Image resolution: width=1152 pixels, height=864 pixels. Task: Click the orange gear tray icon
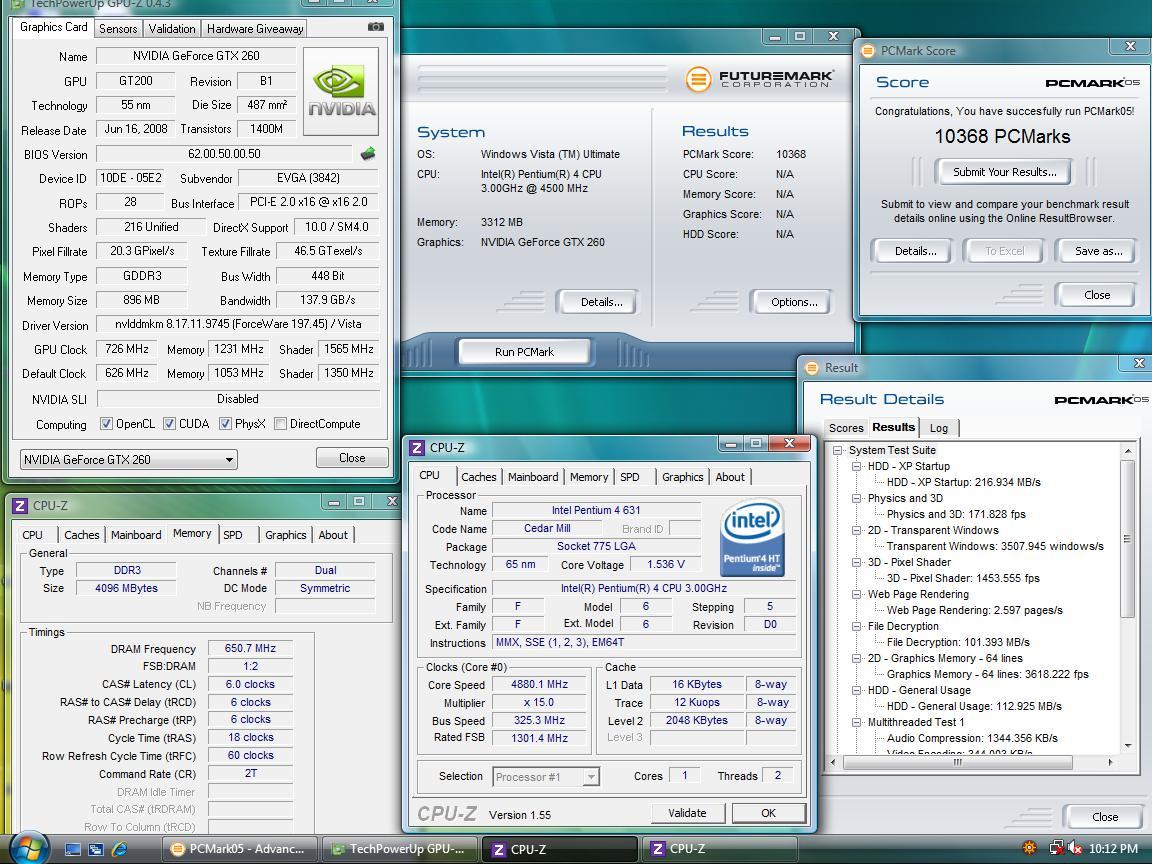(1029, 849)
